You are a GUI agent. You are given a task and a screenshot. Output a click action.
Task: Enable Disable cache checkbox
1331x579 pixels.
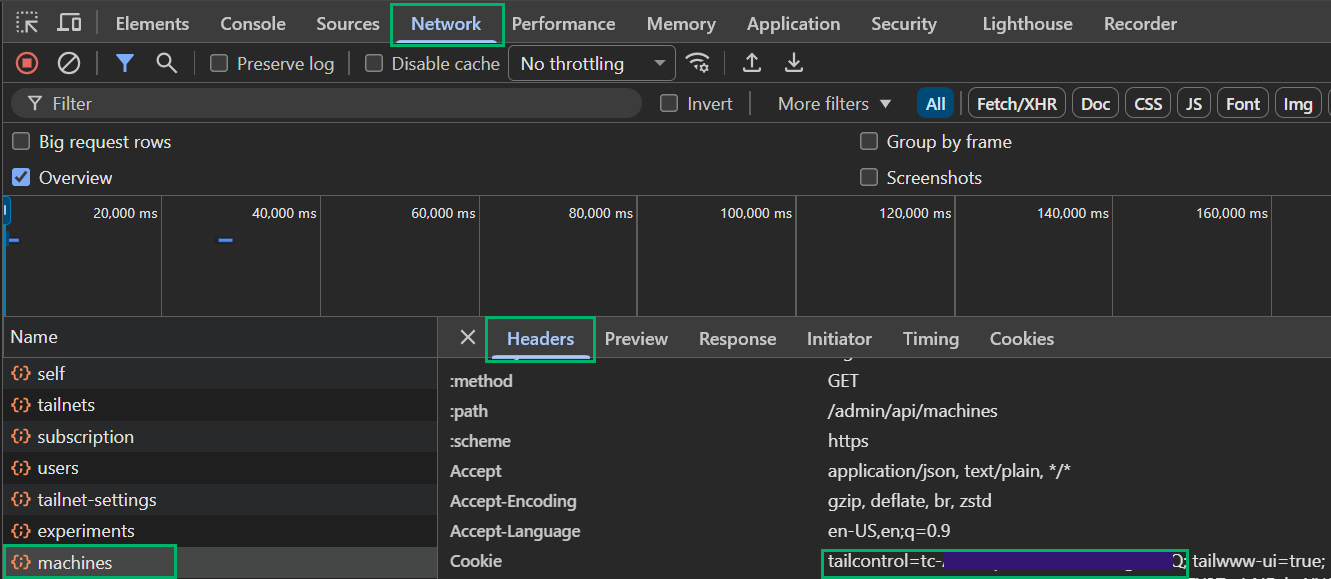point(374,64)
